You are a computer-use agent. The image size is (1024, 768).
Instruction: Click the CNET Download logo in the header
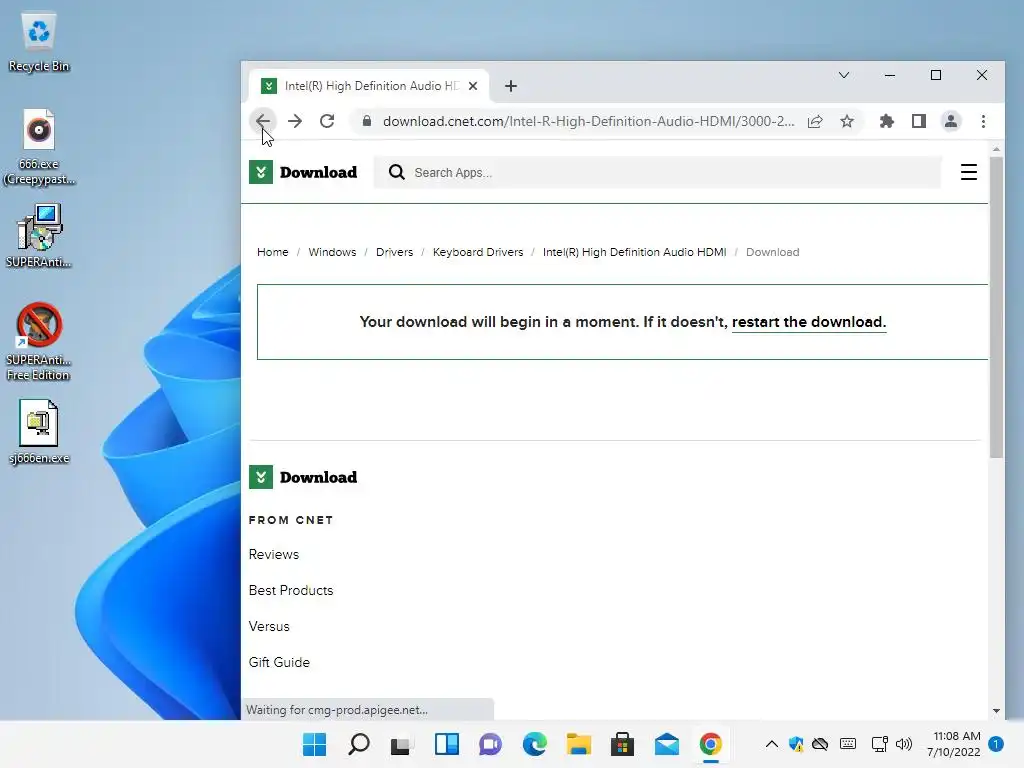[x=303, y=172]
